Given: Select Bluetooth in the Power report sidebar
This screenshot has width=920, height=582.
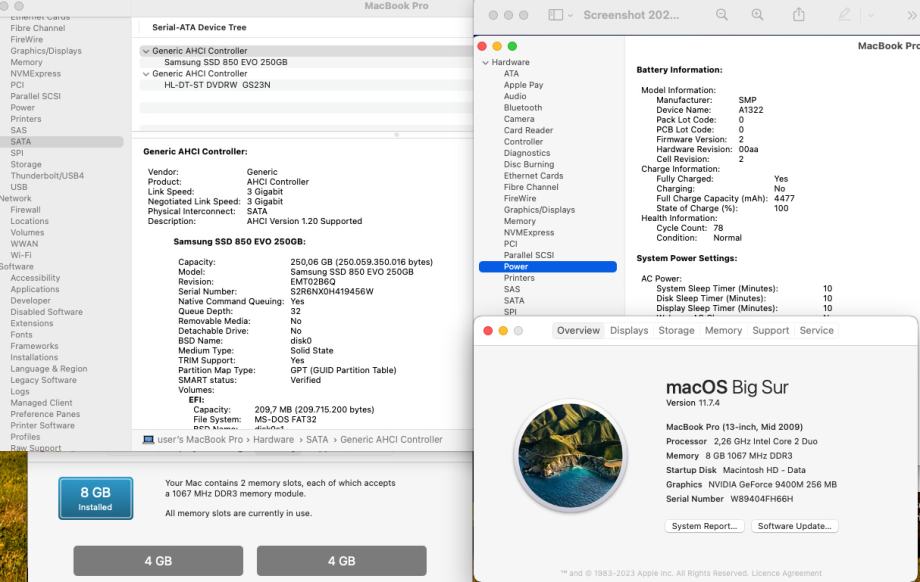Looking at the screenshot, I should (x=523, y=108).
